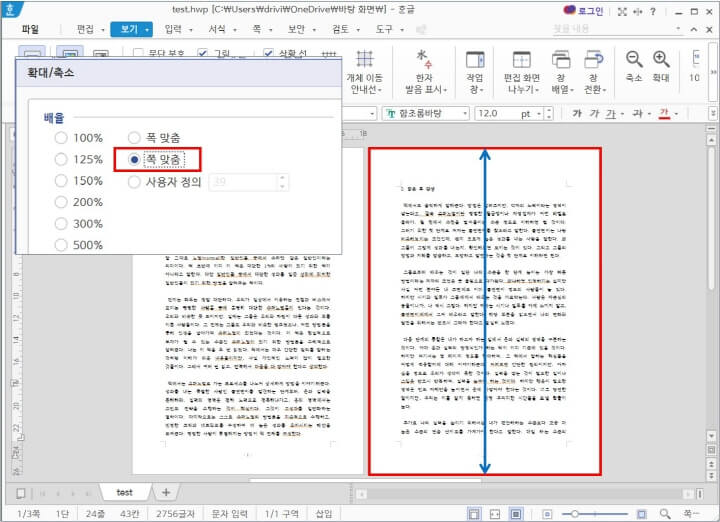Image resolution: width=720 pixels, height=522 pixels.
Task: Apply underline with the underlined 가 icon
Action: tap(610, 113)
